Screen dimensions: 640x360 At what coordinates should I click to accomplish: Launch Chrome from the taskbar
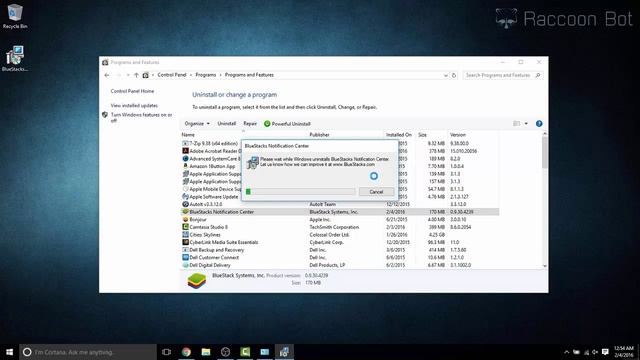[x=186, y=352]
